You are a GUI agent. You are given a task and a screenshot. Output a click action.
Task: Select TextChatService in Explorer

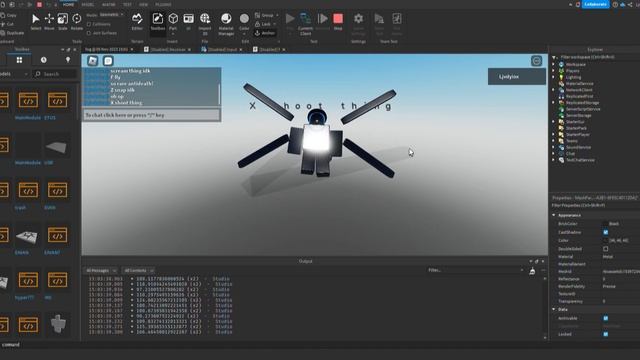pyautogui.click(x=580, y=160)
